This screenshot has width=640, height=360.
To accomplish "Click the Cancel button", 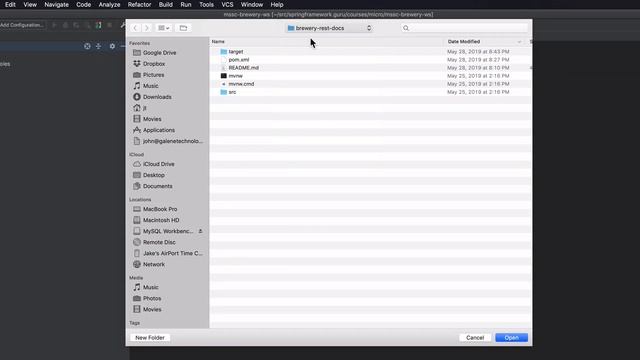I will click(475, 338).
